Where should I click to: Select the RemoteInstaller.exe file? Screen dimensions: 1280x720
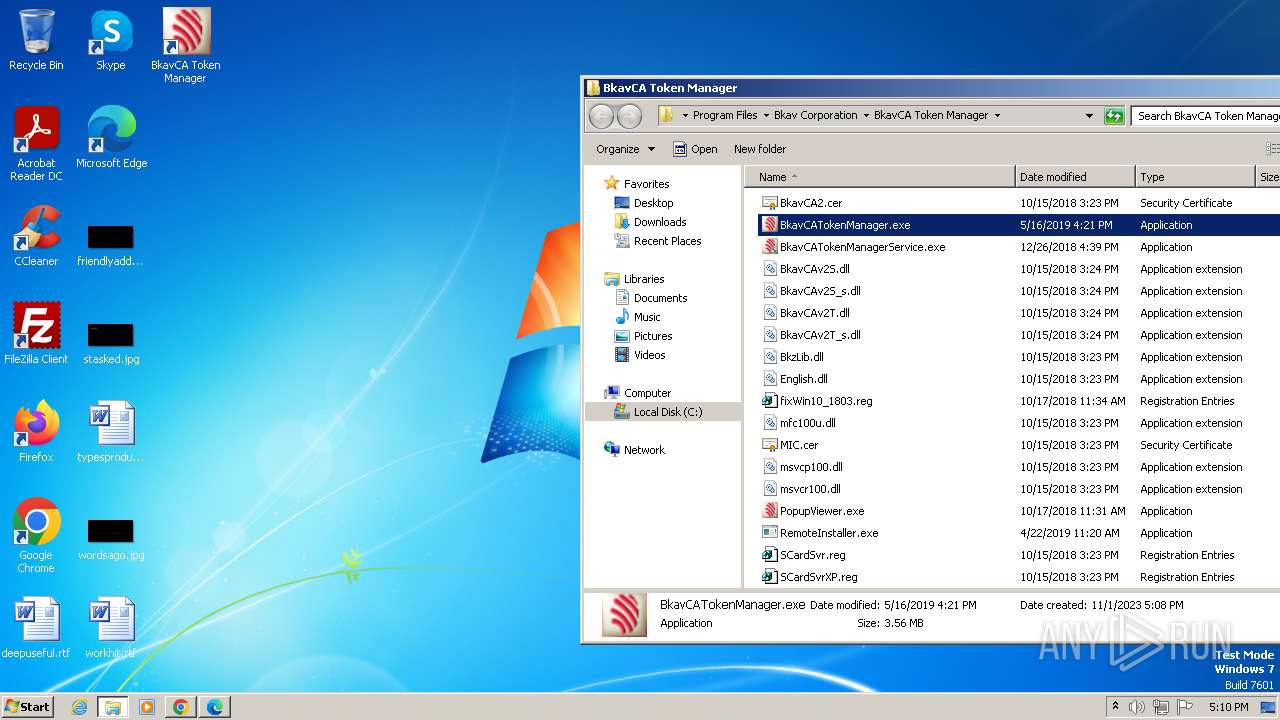pyautogui.click(x=829, y=533)
